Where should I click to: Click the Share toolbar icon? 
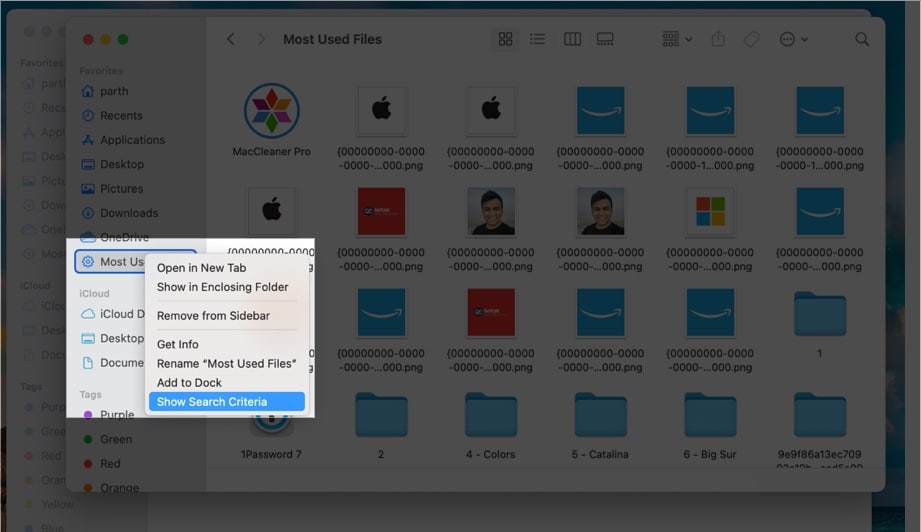tap(718, 39)
